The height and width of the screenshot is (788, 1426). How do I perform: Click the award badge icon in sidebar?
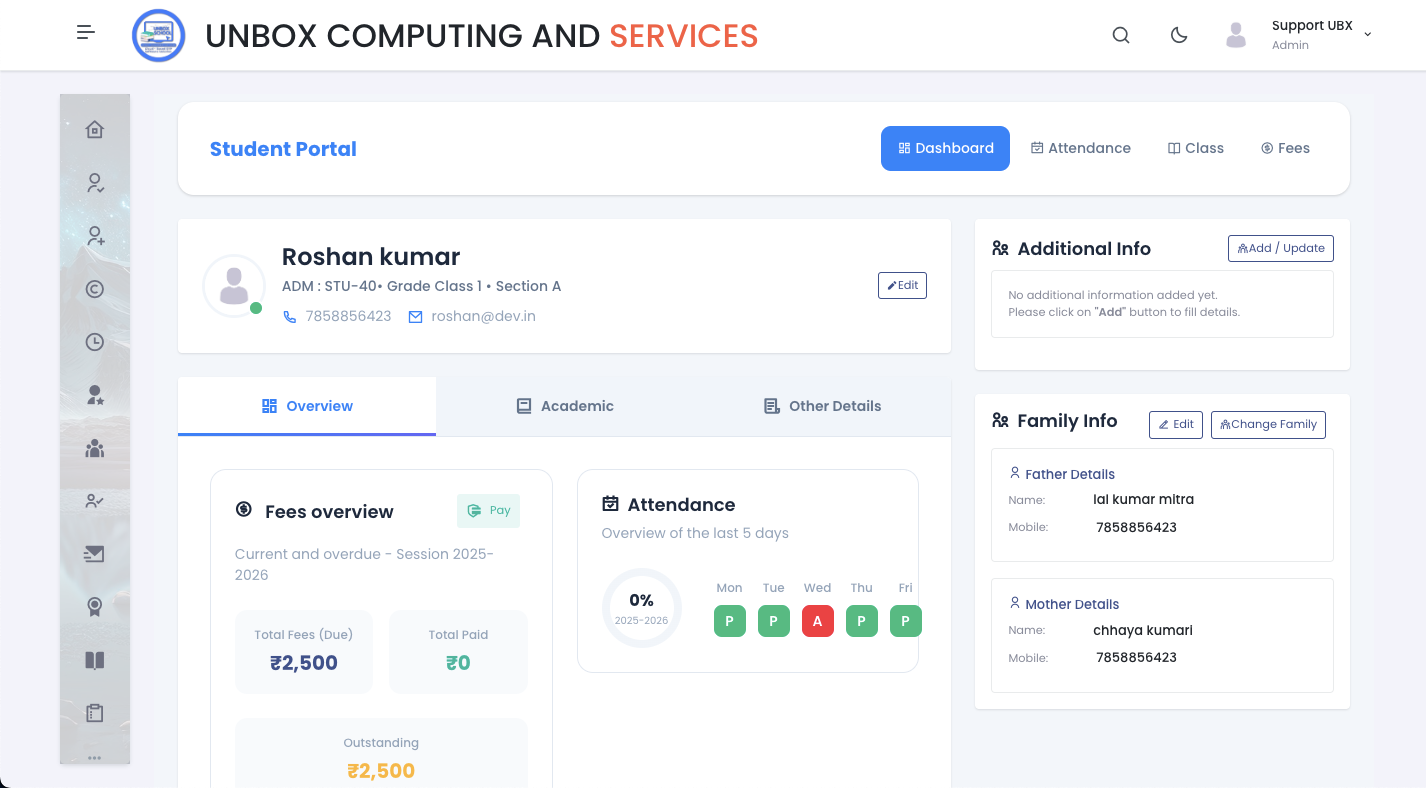tap(95, 607)
